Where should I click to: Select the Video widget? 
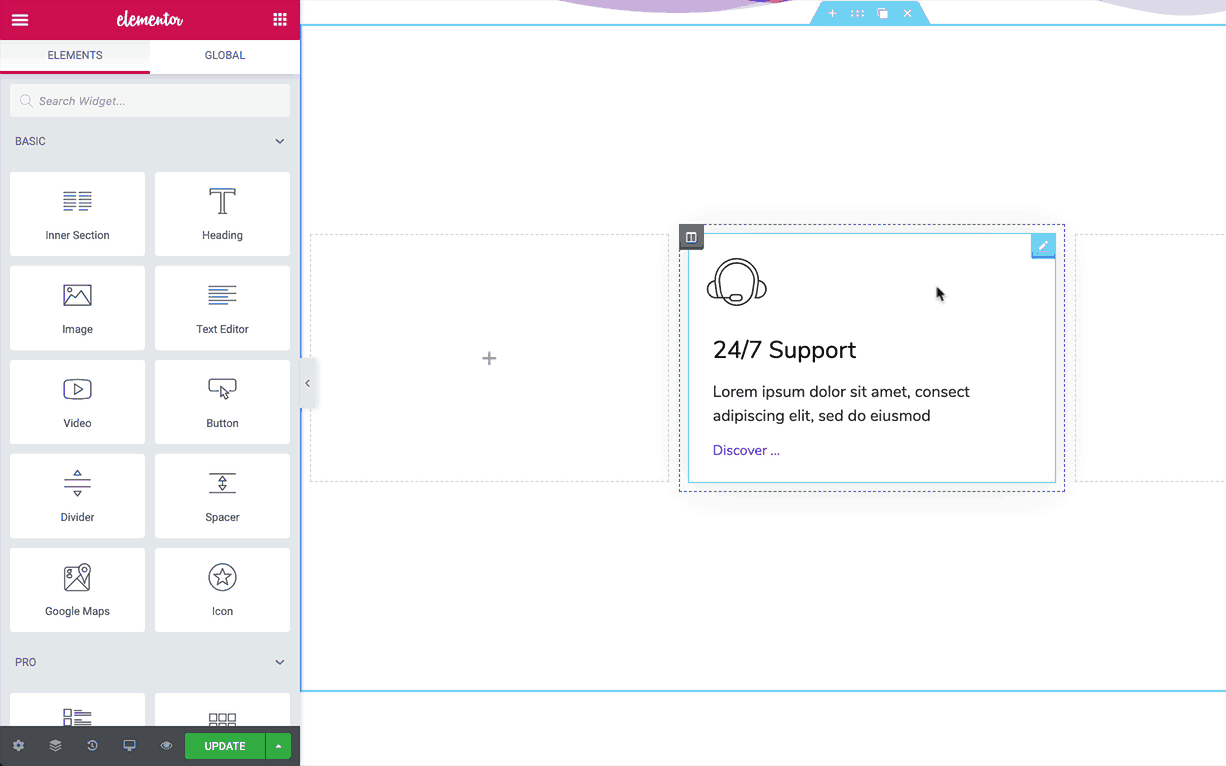(77, 402)
